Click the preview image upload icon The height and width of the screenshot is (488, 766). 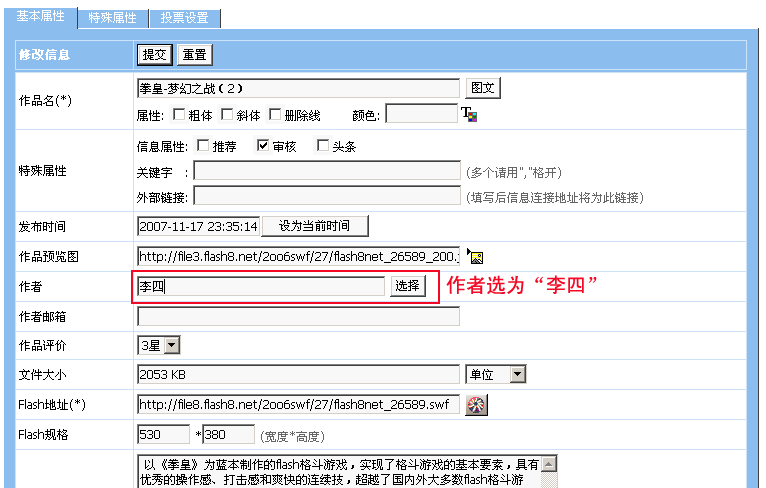pos(476,257)
